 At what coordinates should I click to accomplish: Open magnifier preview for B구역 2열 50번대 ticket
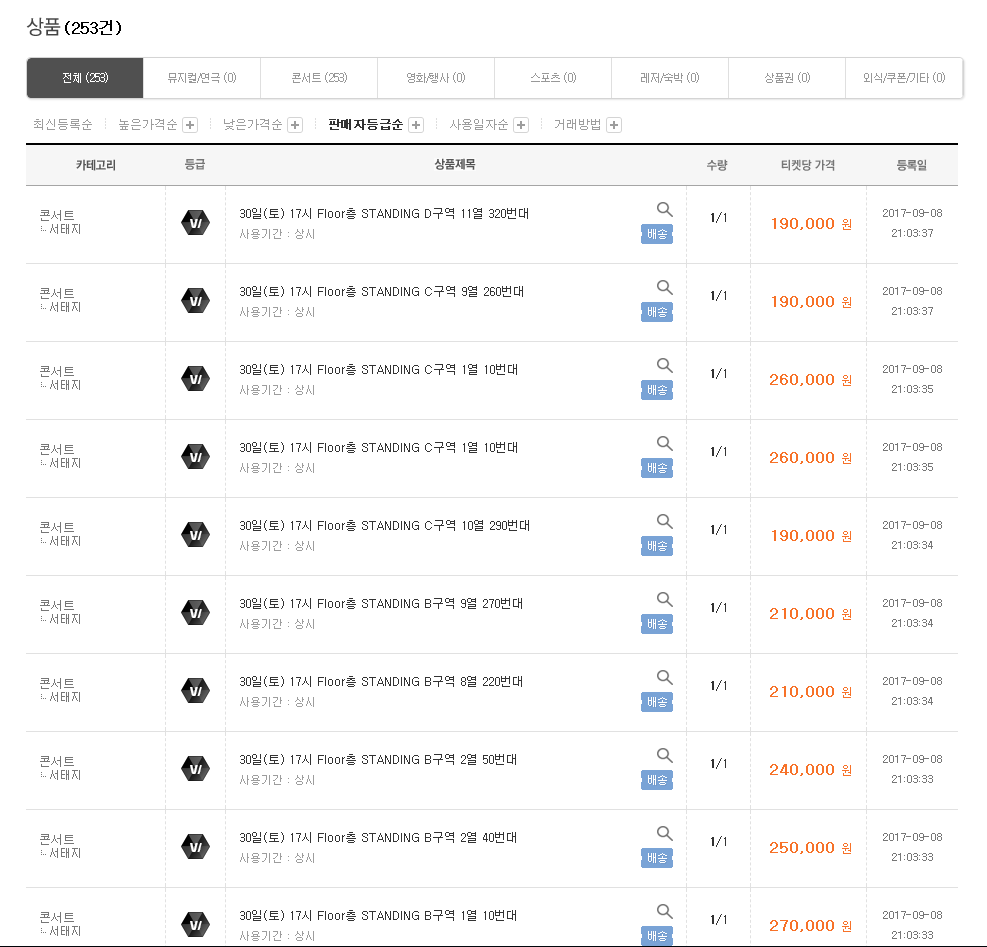tap(664, 756)
